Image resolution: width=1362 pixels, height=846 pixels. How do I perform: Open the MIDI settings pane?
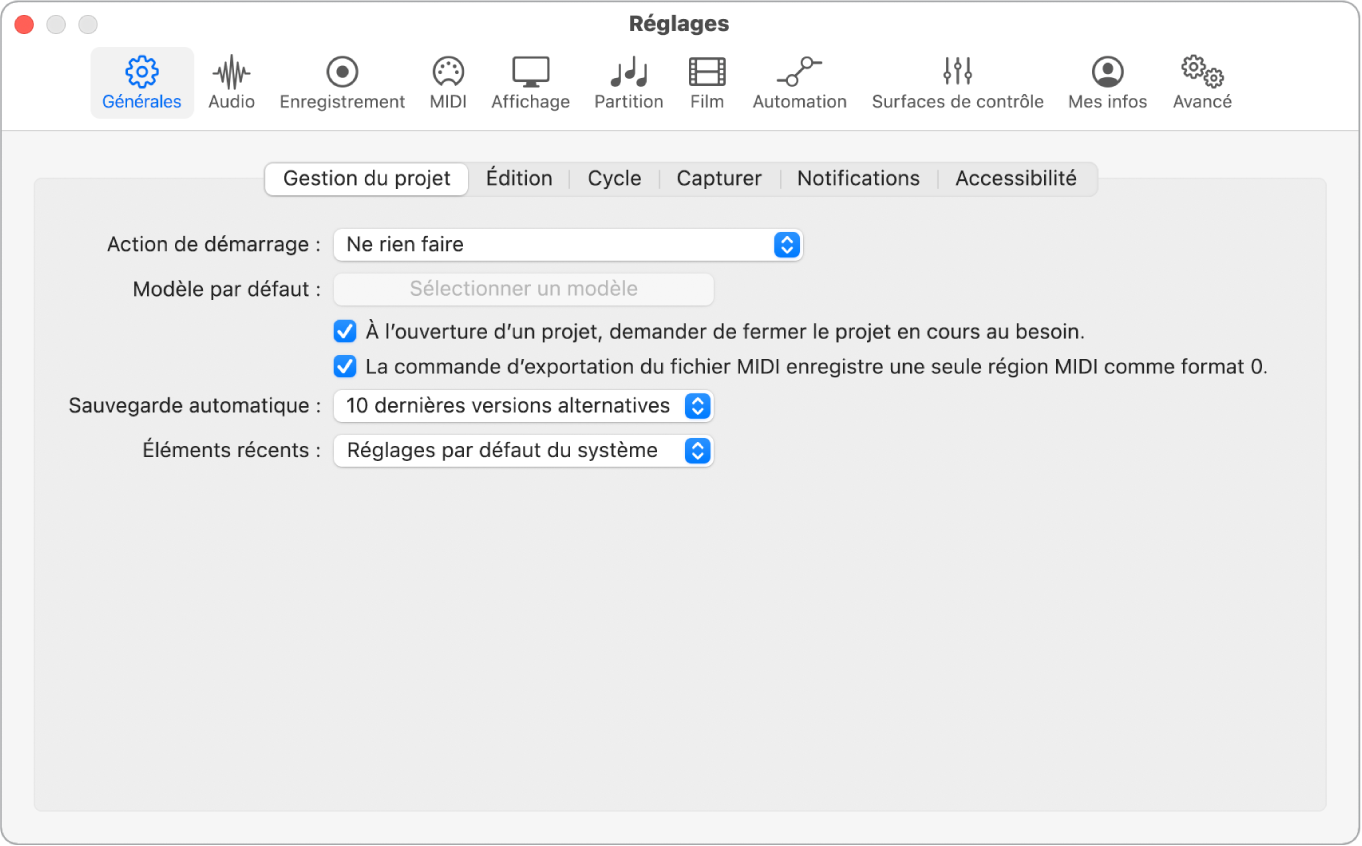point(448,83)
